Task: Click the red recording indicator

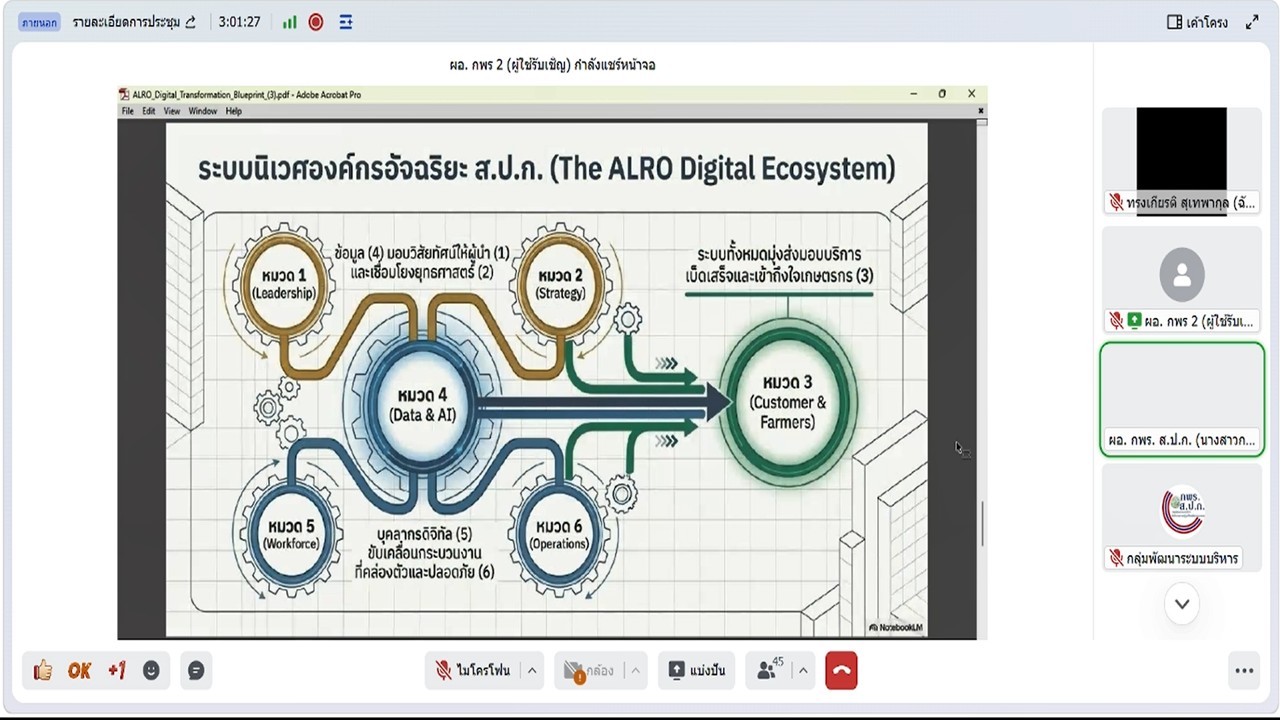Action: pos(316,22)
